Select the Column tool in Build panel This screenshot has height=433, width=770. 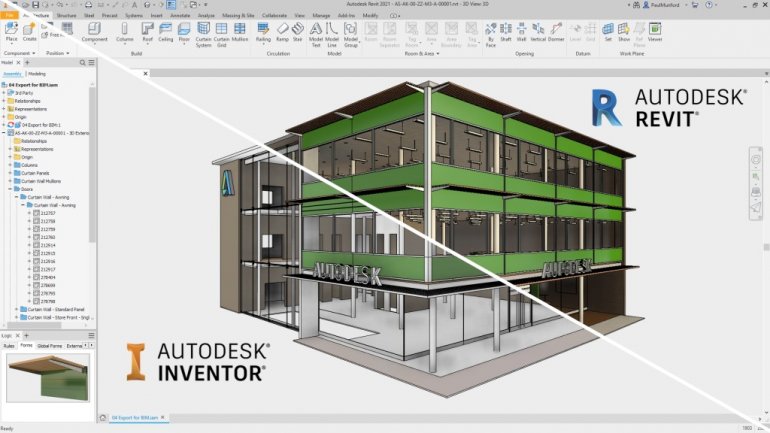click(124, 32)
